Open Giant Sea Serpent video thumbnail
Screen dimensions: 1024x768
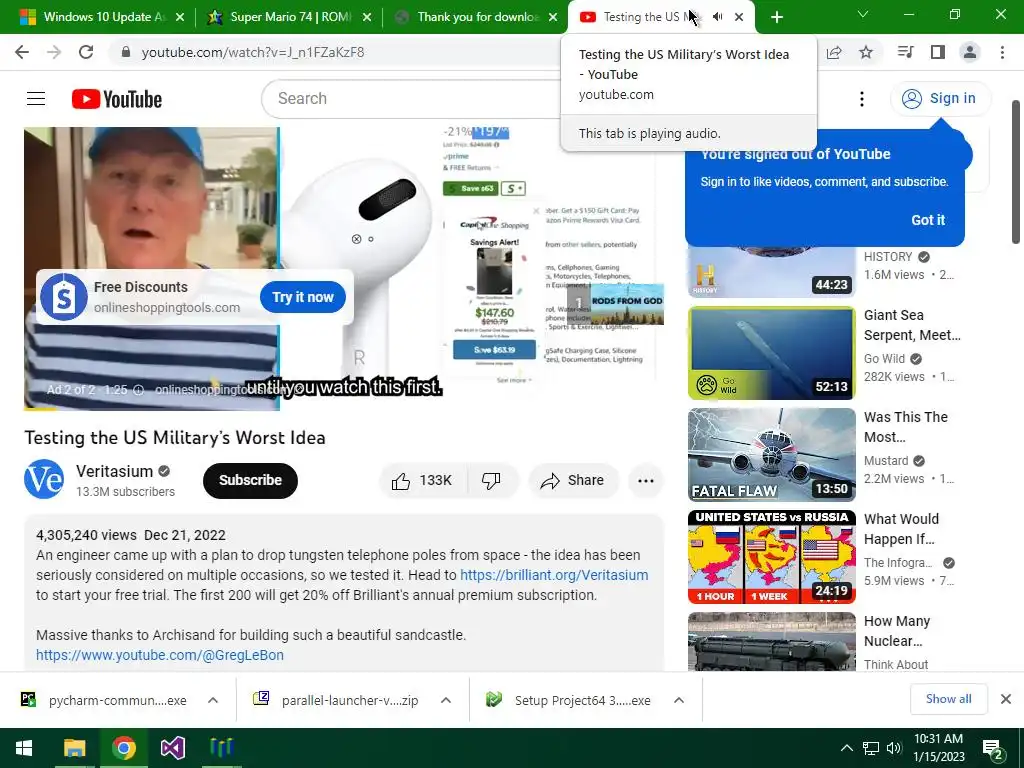(x=771, y=353)
